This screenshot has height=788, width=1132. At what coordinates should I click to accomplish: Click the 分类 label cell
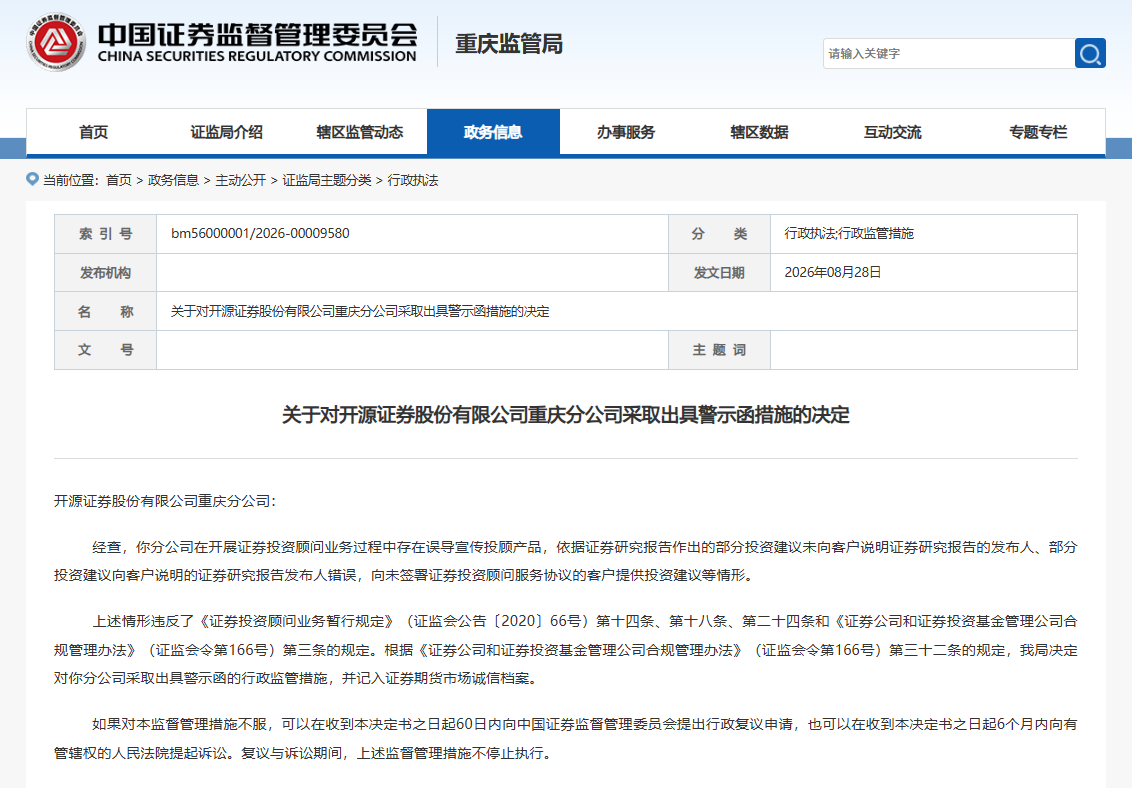(x=719, y=234)
